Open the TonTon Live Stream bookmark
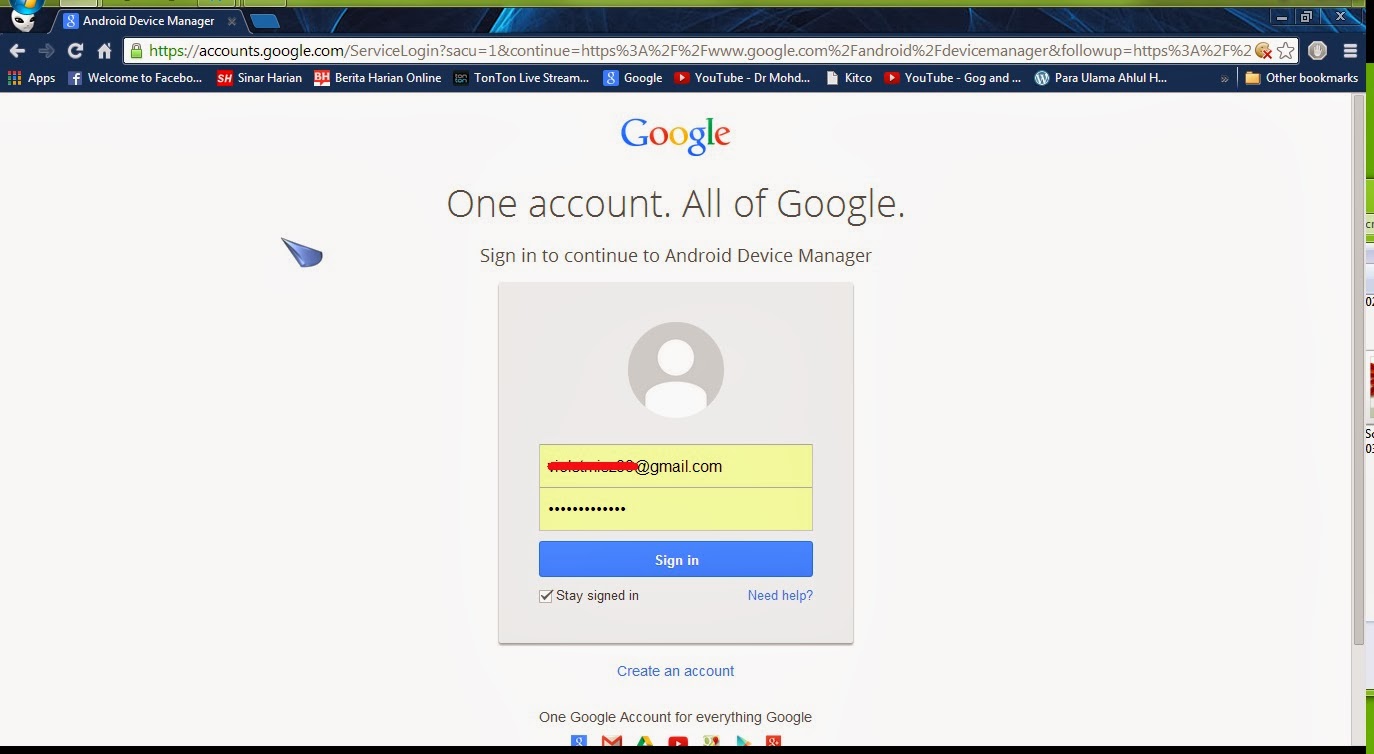1374x754 pixels. pyautogui.click(x=521, y=77)
